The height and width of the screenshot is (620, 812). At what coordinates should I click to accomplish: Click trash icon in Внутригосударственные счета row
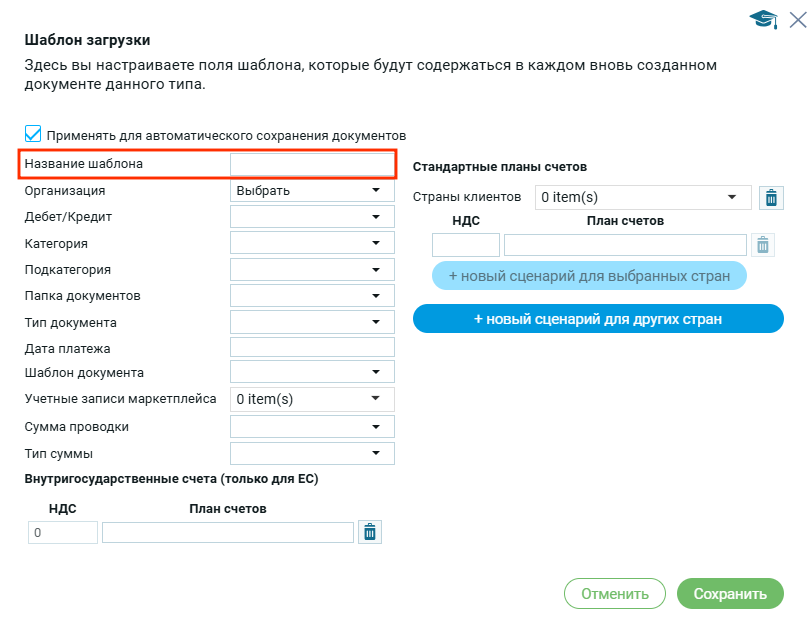(369, 533)
